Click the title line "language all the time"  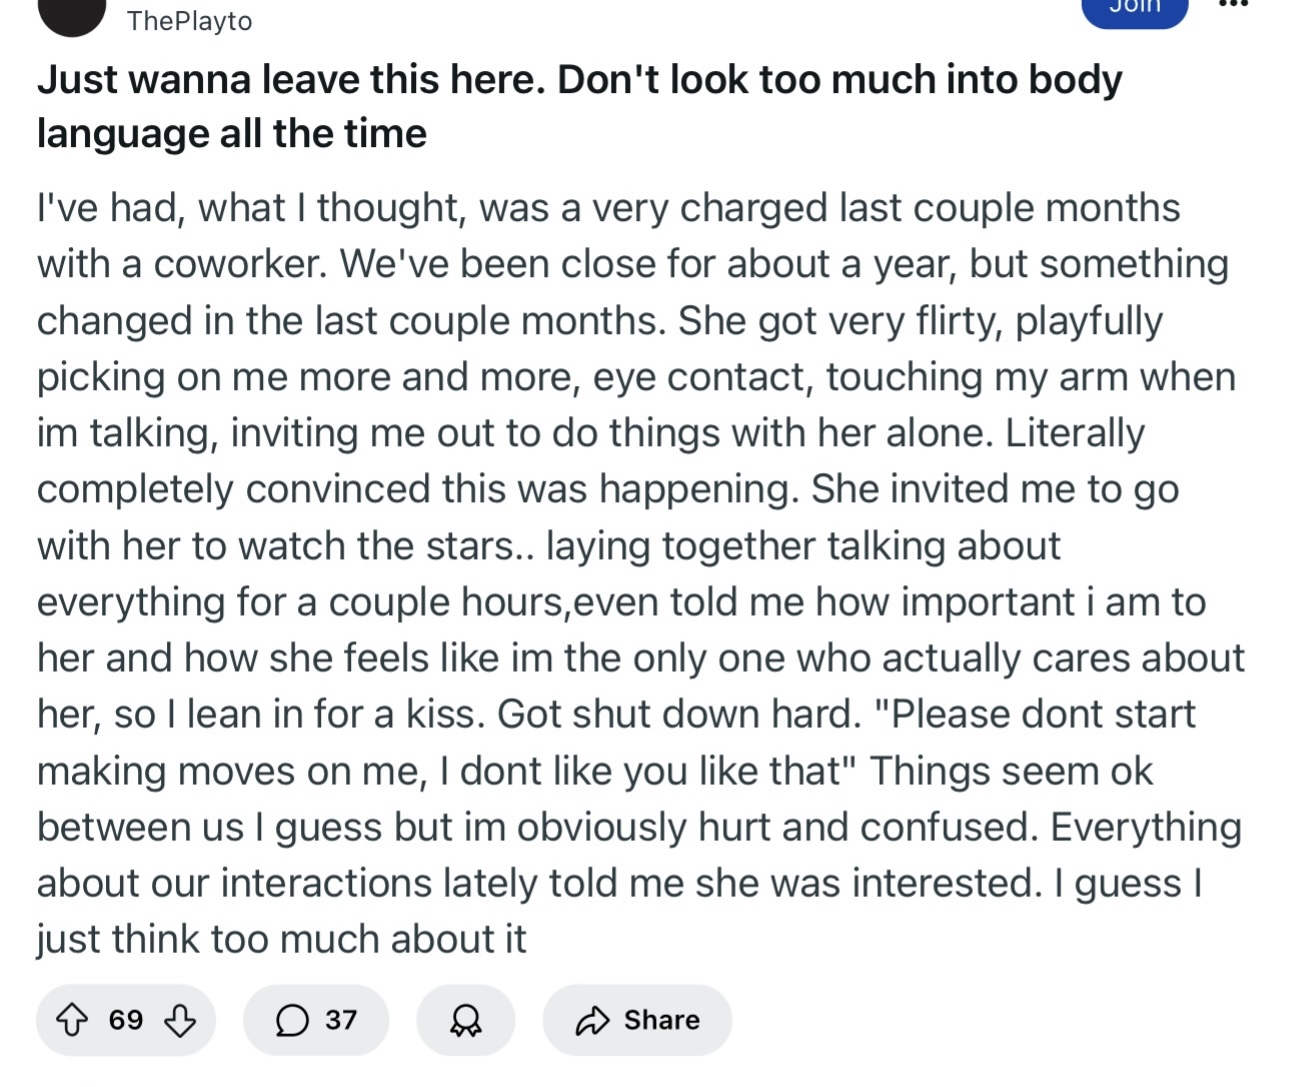pyautogui.click(x=232, y=134)
